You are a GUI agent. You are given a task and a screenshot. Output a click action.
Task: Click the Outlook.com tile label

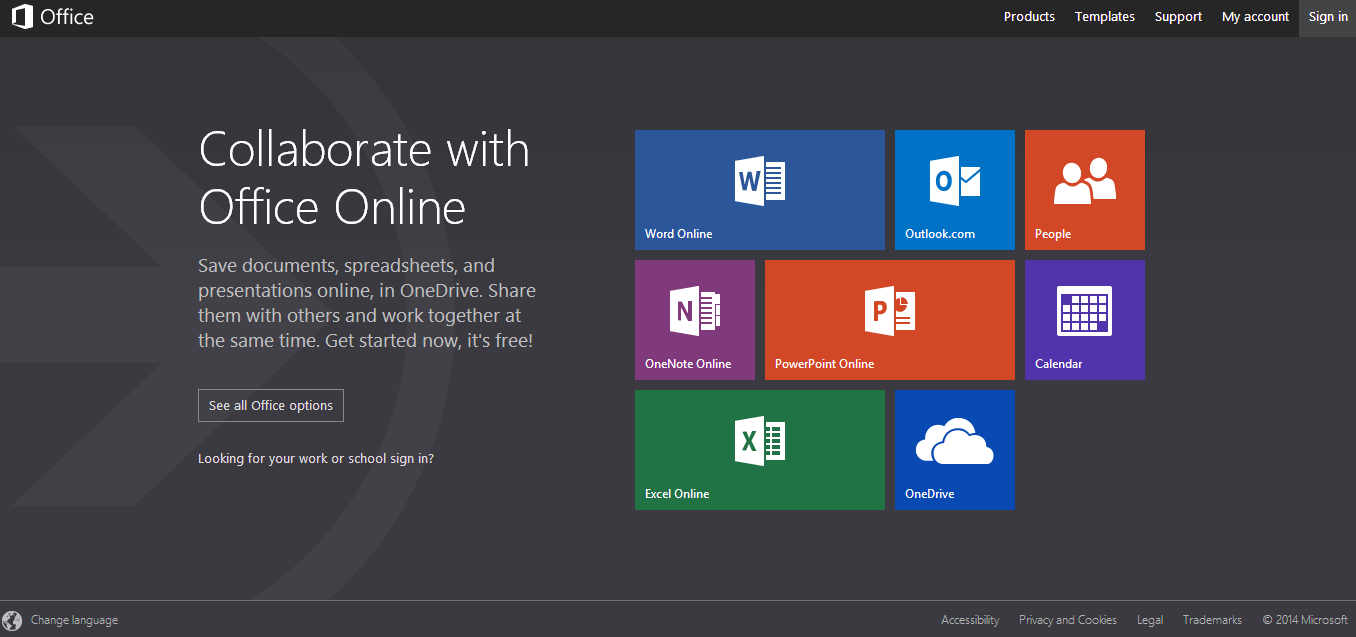point(940,234)
